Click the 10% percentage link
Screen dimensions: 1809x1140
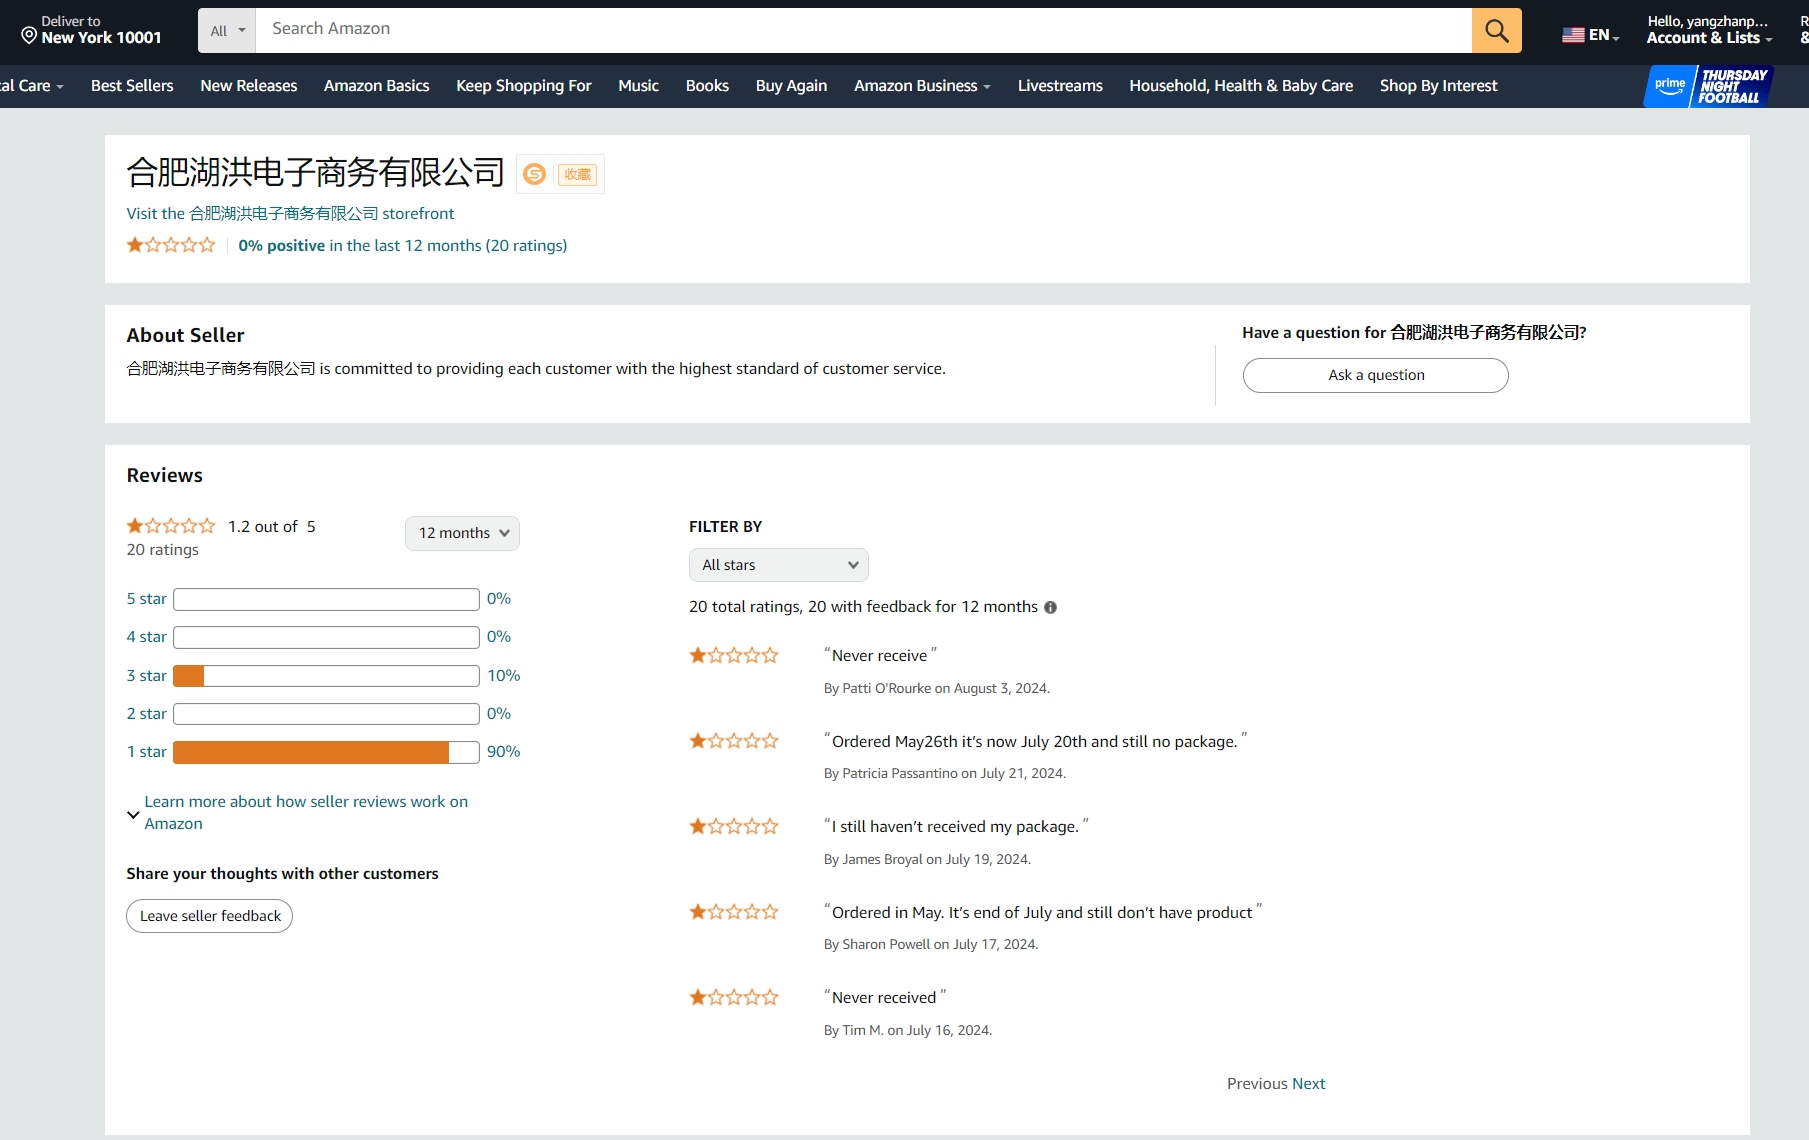(504, 676)
